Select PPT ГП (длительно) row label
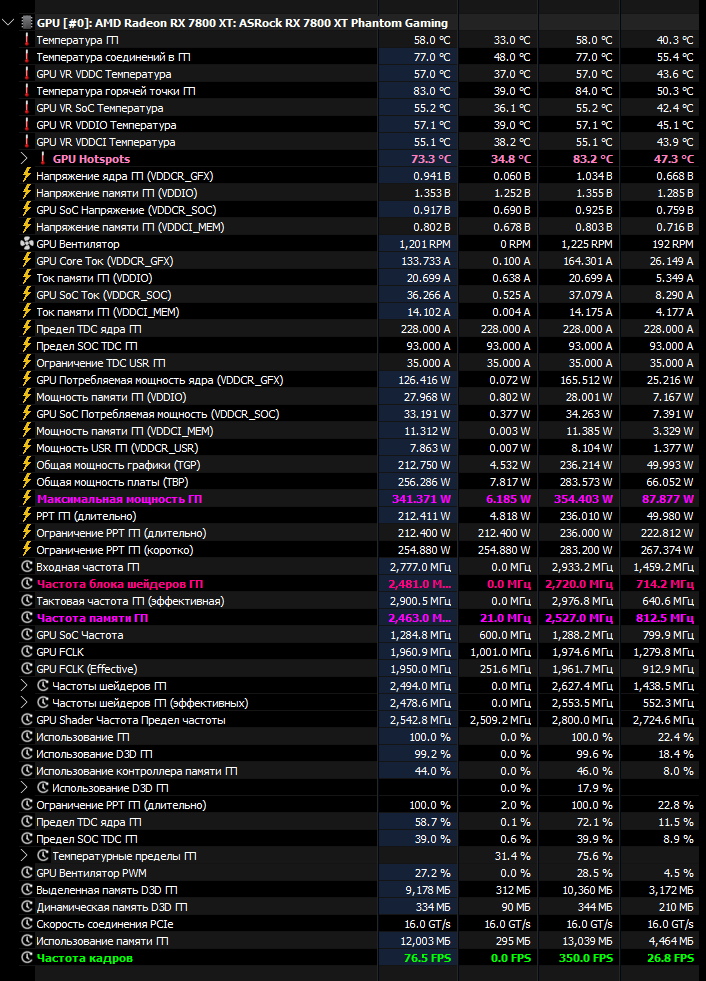This screenshot has width=706, height=981. pos(86,516)
